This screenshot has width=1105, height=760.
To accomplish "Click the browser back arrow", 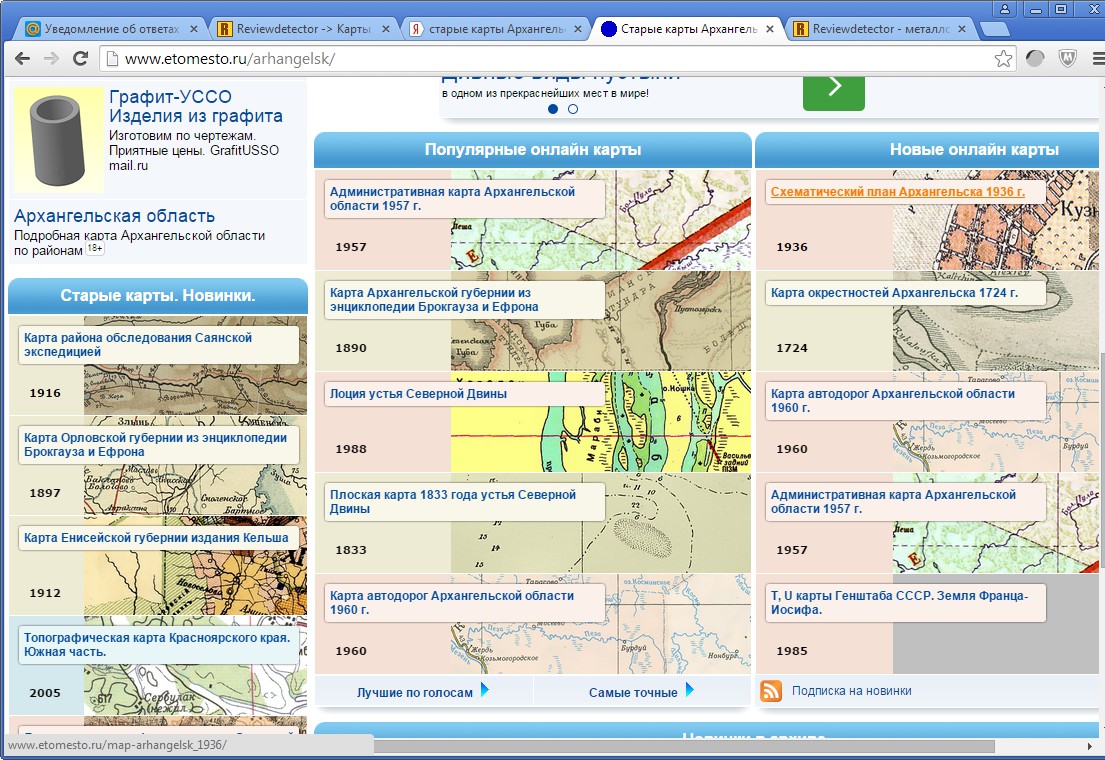I will (22, 59).
